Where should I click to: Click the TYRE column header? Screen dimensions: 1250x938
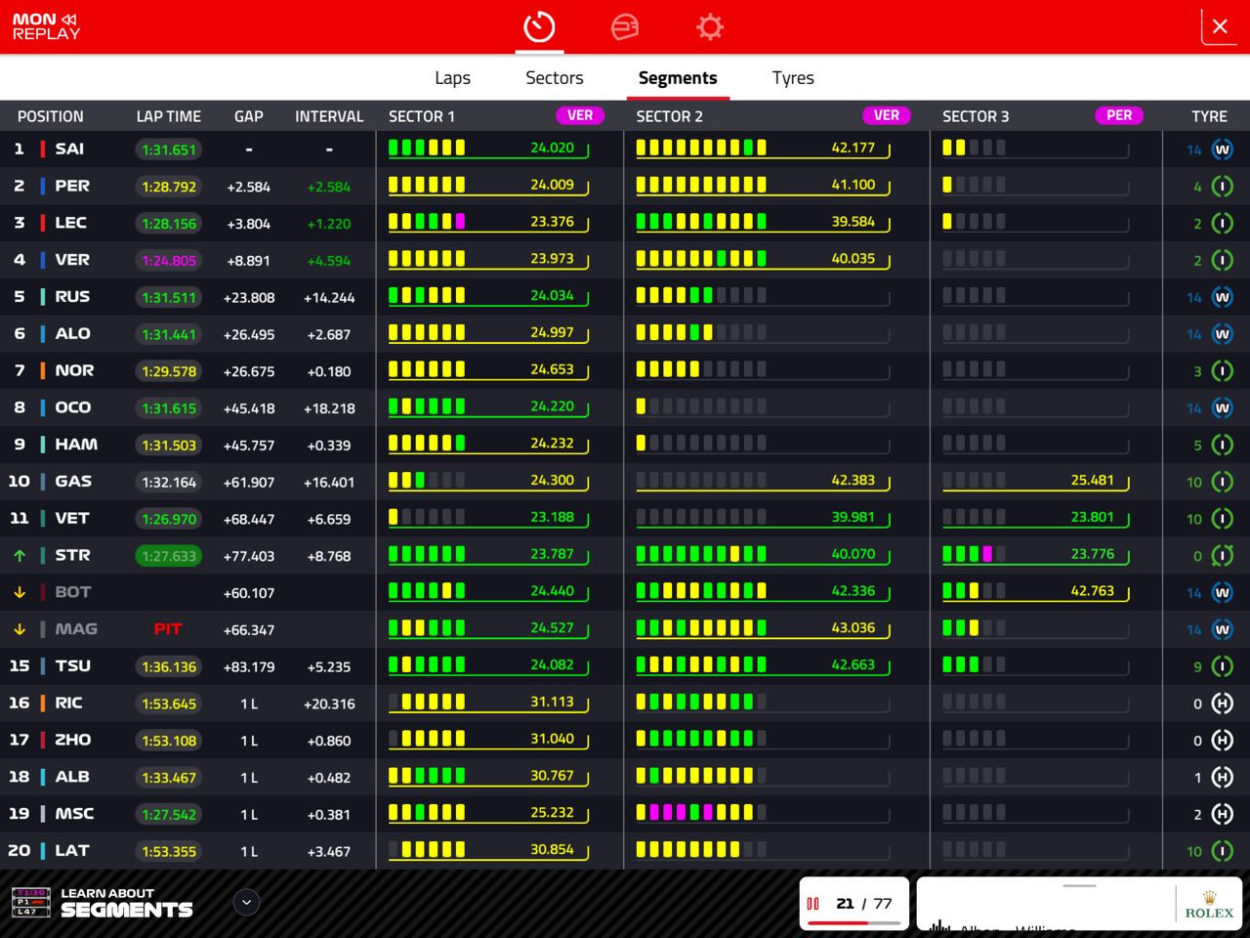(1209, 116)
